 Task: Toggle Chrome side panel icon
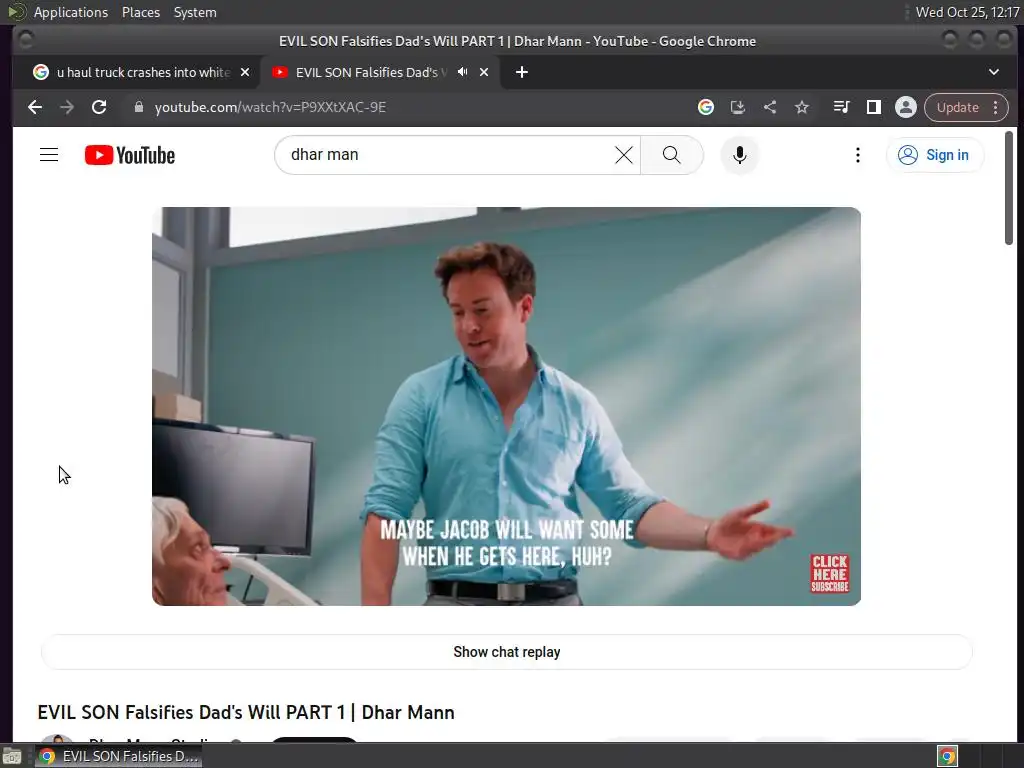(874, 107)
